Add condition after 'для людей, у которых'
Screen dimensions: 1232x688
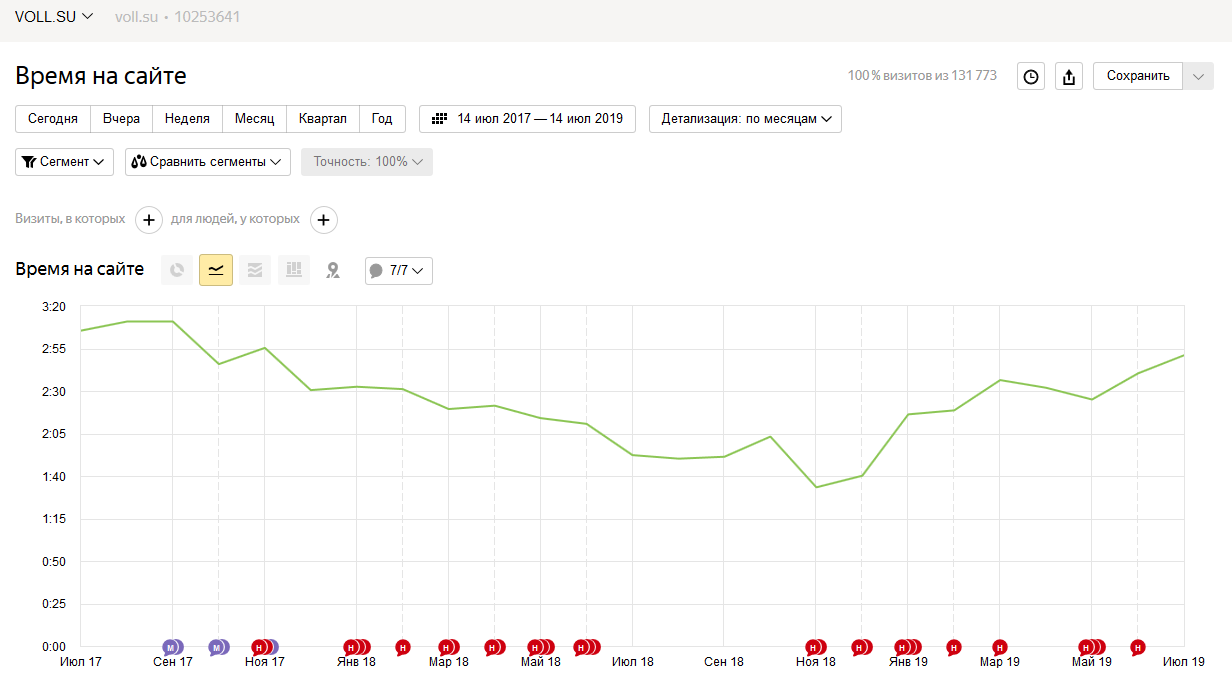point(323,220)
